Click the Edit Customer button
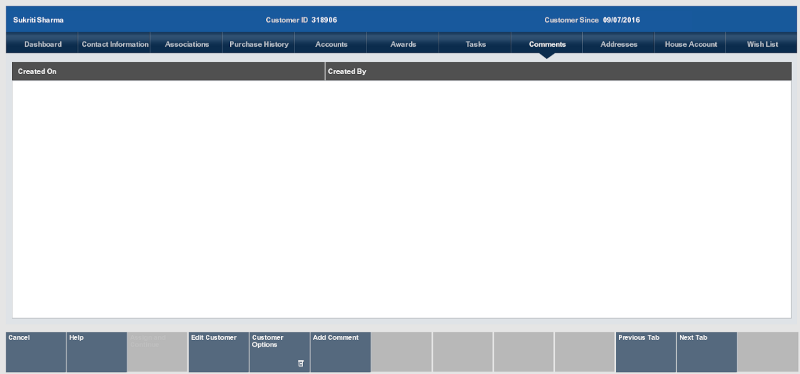Image resolution: width=800 pixels, height=374 pixels. pos(219,352)
